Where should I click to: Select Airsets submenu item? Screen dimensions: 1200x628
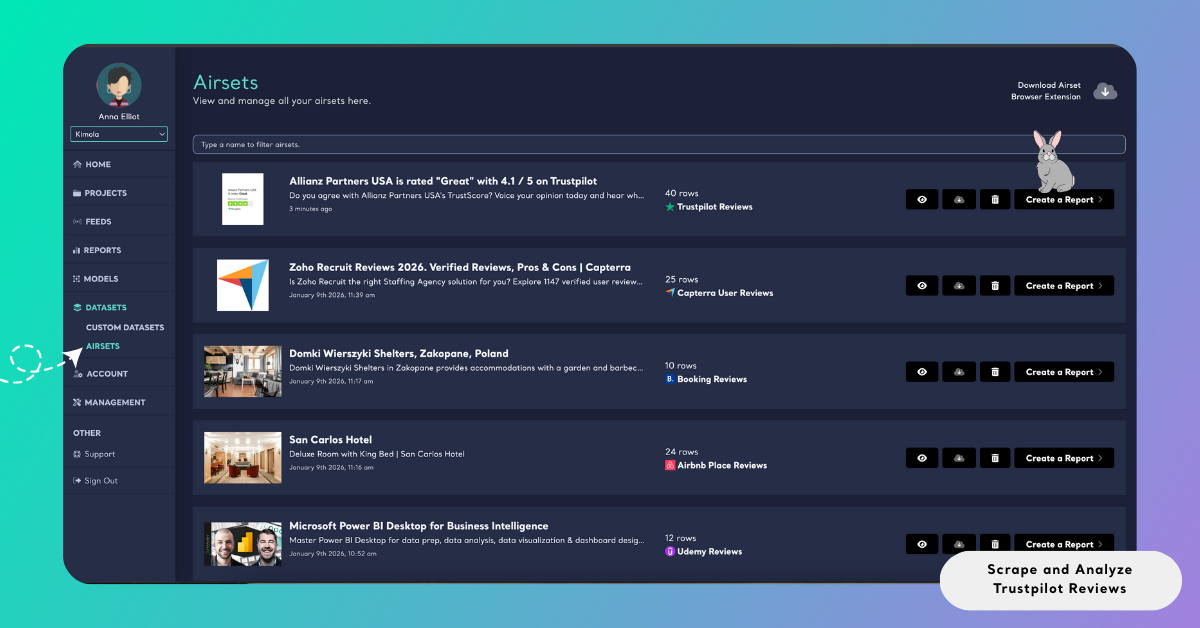pyautogui.click(x=103, y=346)
